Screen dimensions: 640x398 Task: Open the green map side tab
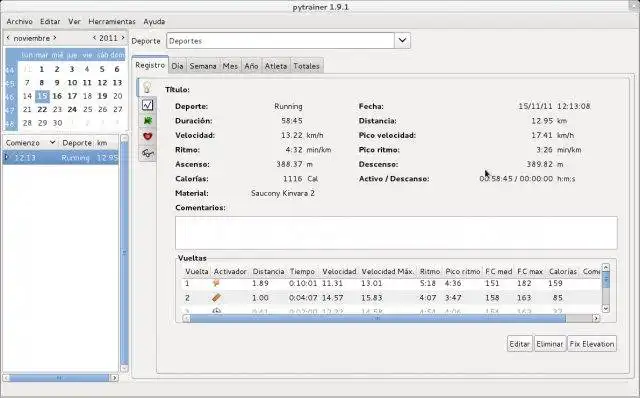(x=147, y=120)
